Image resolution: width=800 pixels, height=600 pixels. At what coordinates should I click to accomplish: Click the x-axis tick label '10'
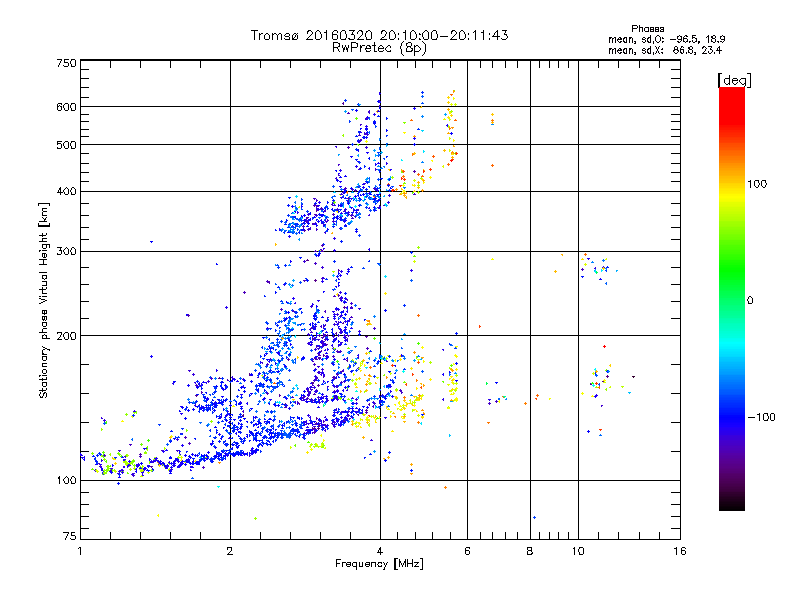(x=578, y=551)
